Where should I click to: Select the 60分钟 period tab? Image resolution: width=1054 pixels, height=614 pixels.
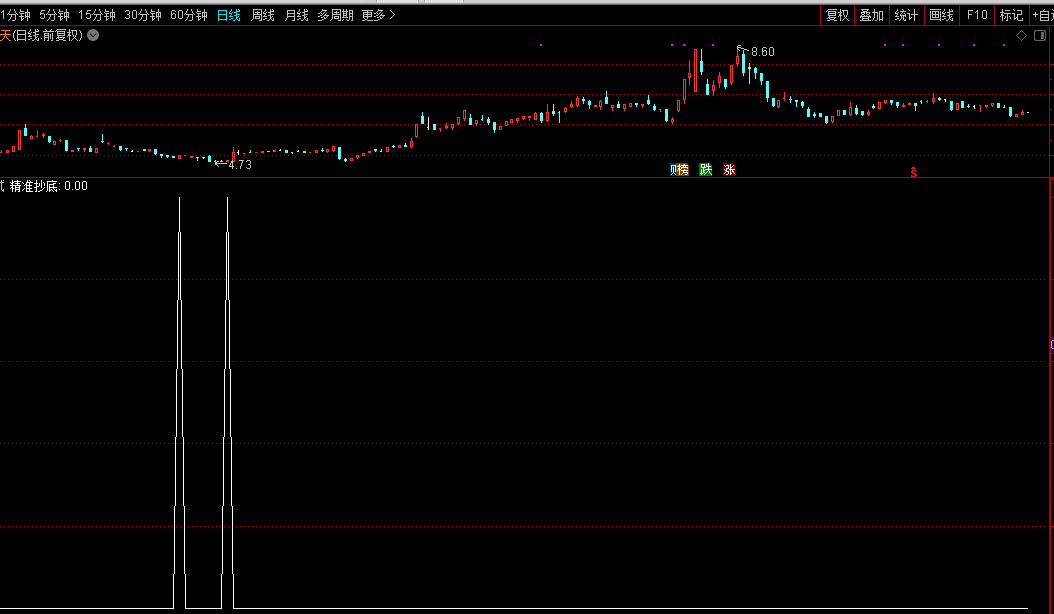189,15
